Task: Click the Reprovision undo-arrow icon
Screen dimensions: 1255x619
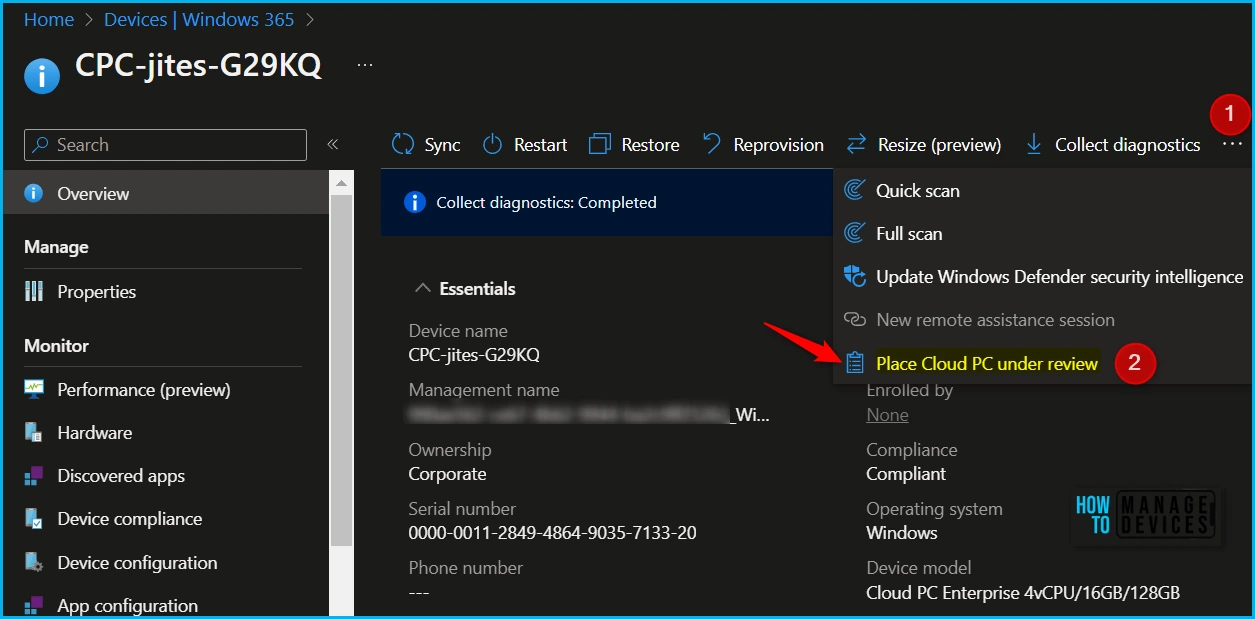Action: coord(712,144)
